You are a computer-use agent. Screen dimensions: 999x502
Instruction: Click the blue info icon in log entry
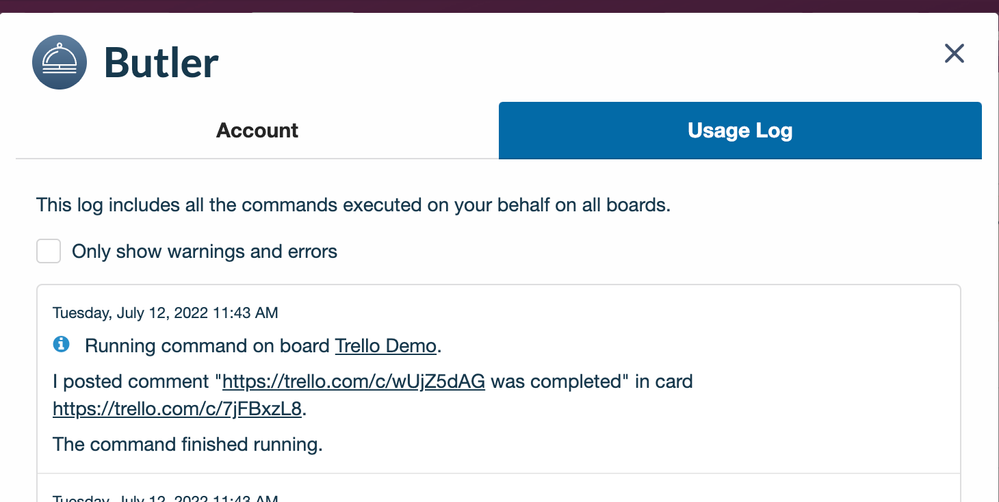(61, 344)
